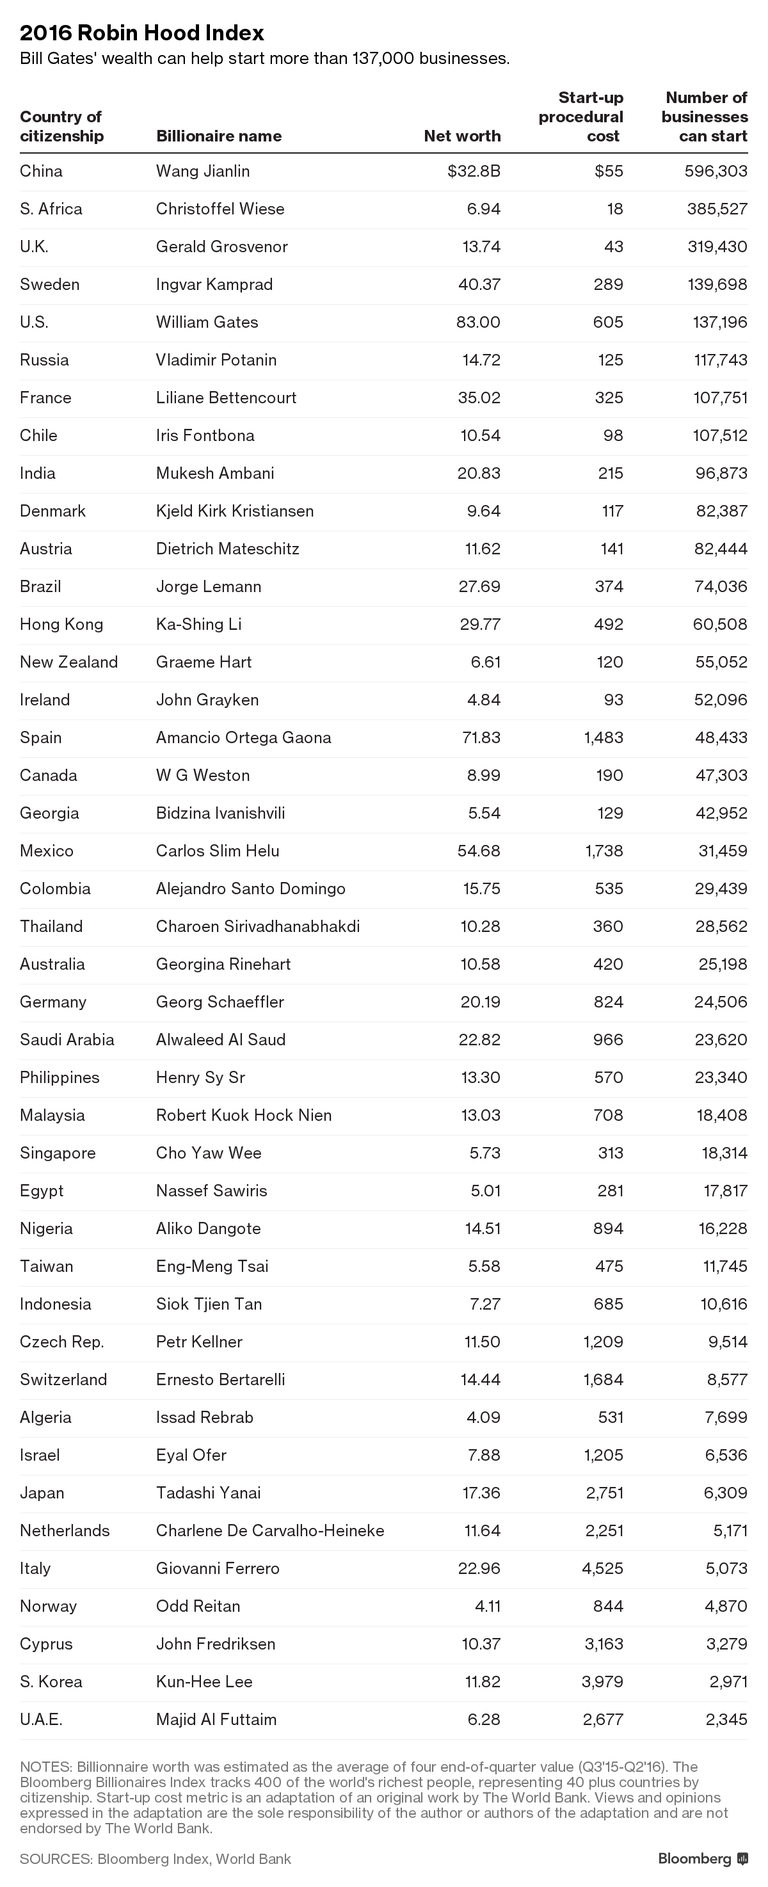Image resolution: width=768 pixels, height=1887 pixels.
Task: Click the 2016 Robin Hood Index title
Action: point(142,33)
